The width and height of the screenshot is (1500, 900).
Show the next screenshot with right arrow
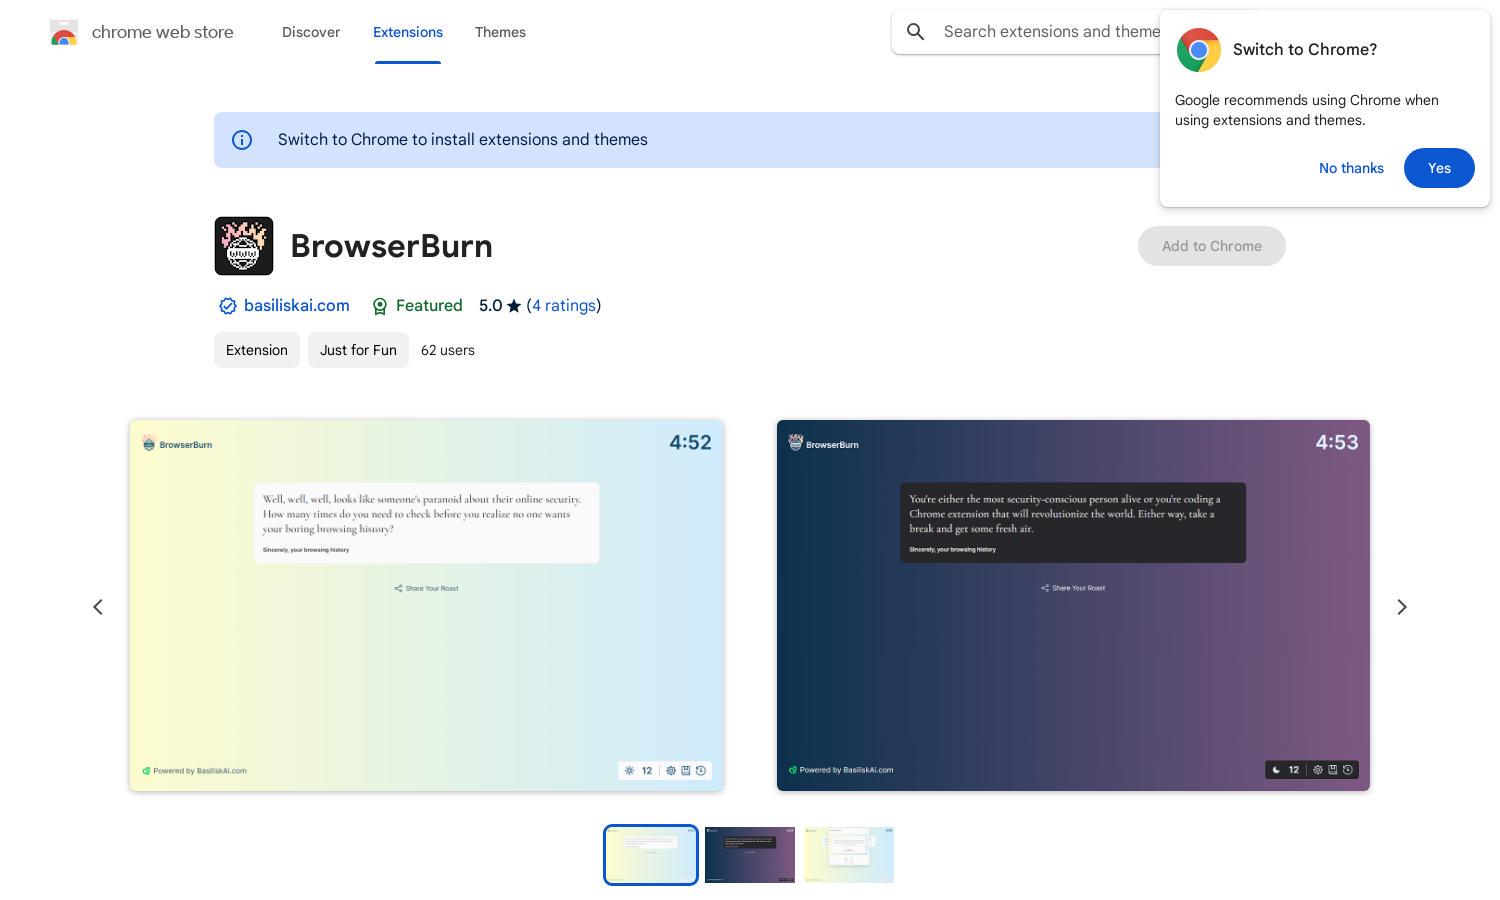pyautogui.click(x=1402, y=607)
